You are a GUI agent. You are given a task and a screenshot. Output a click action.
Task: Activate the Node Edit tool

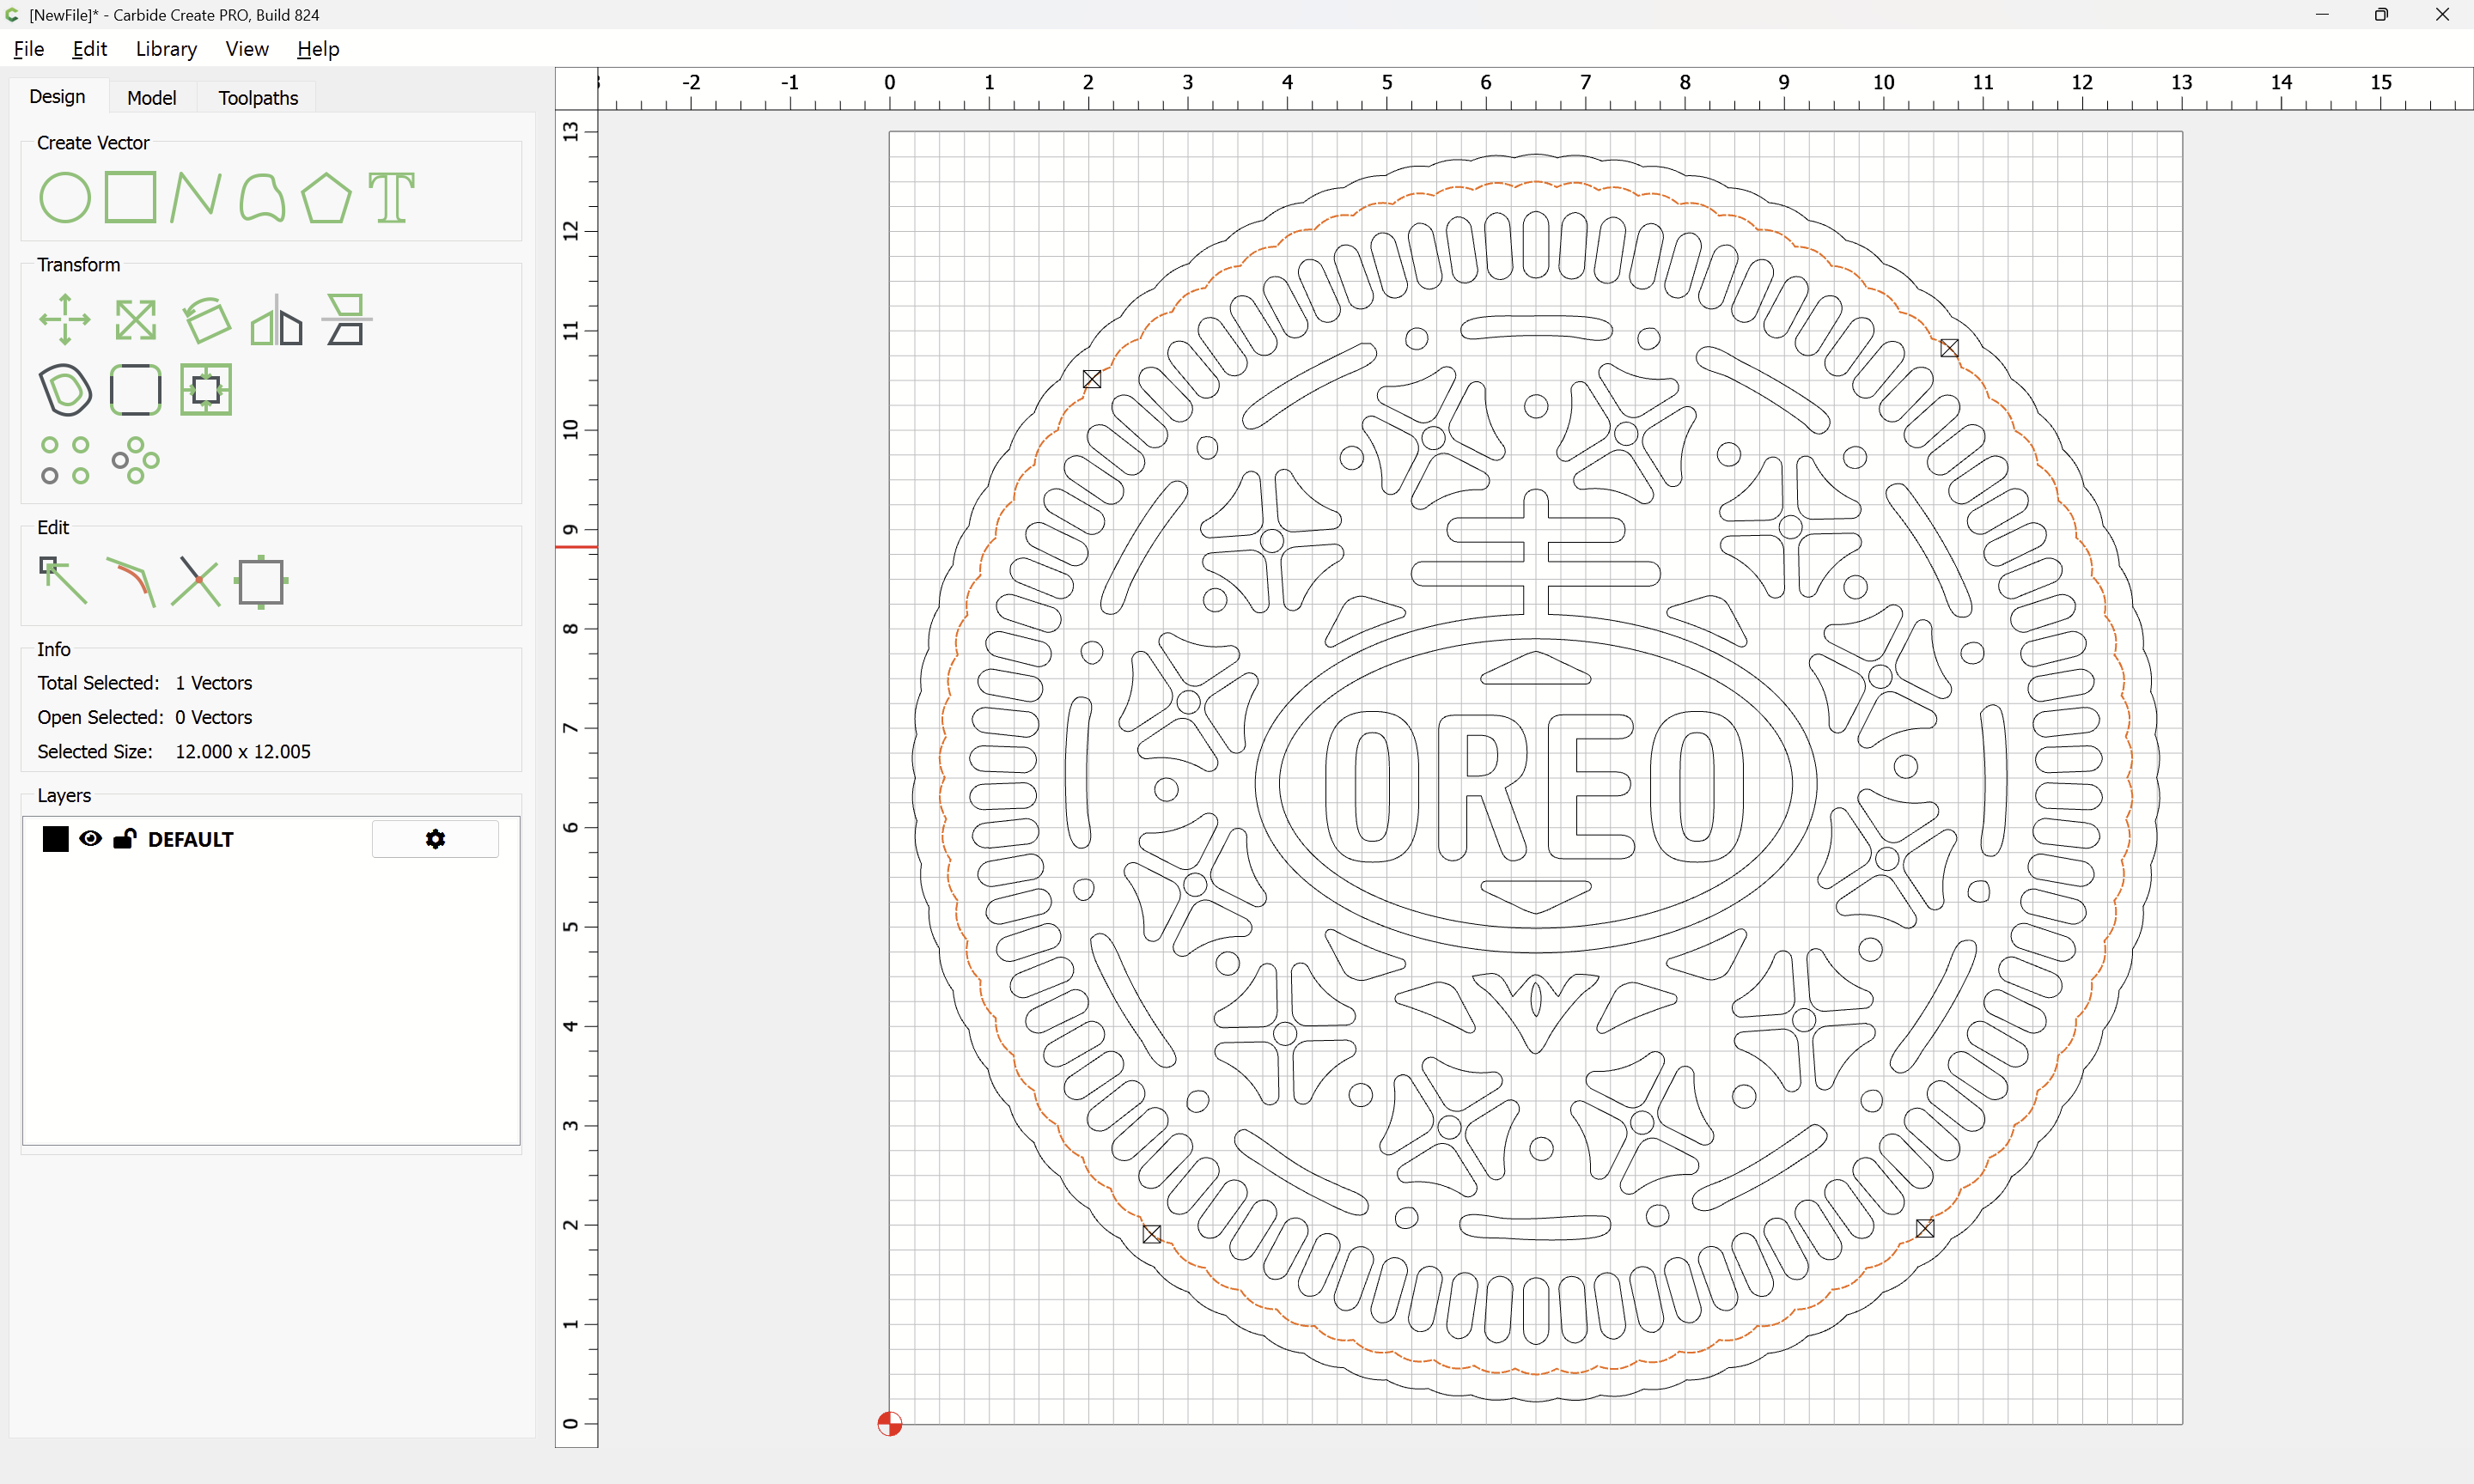(x=63, y=581)
